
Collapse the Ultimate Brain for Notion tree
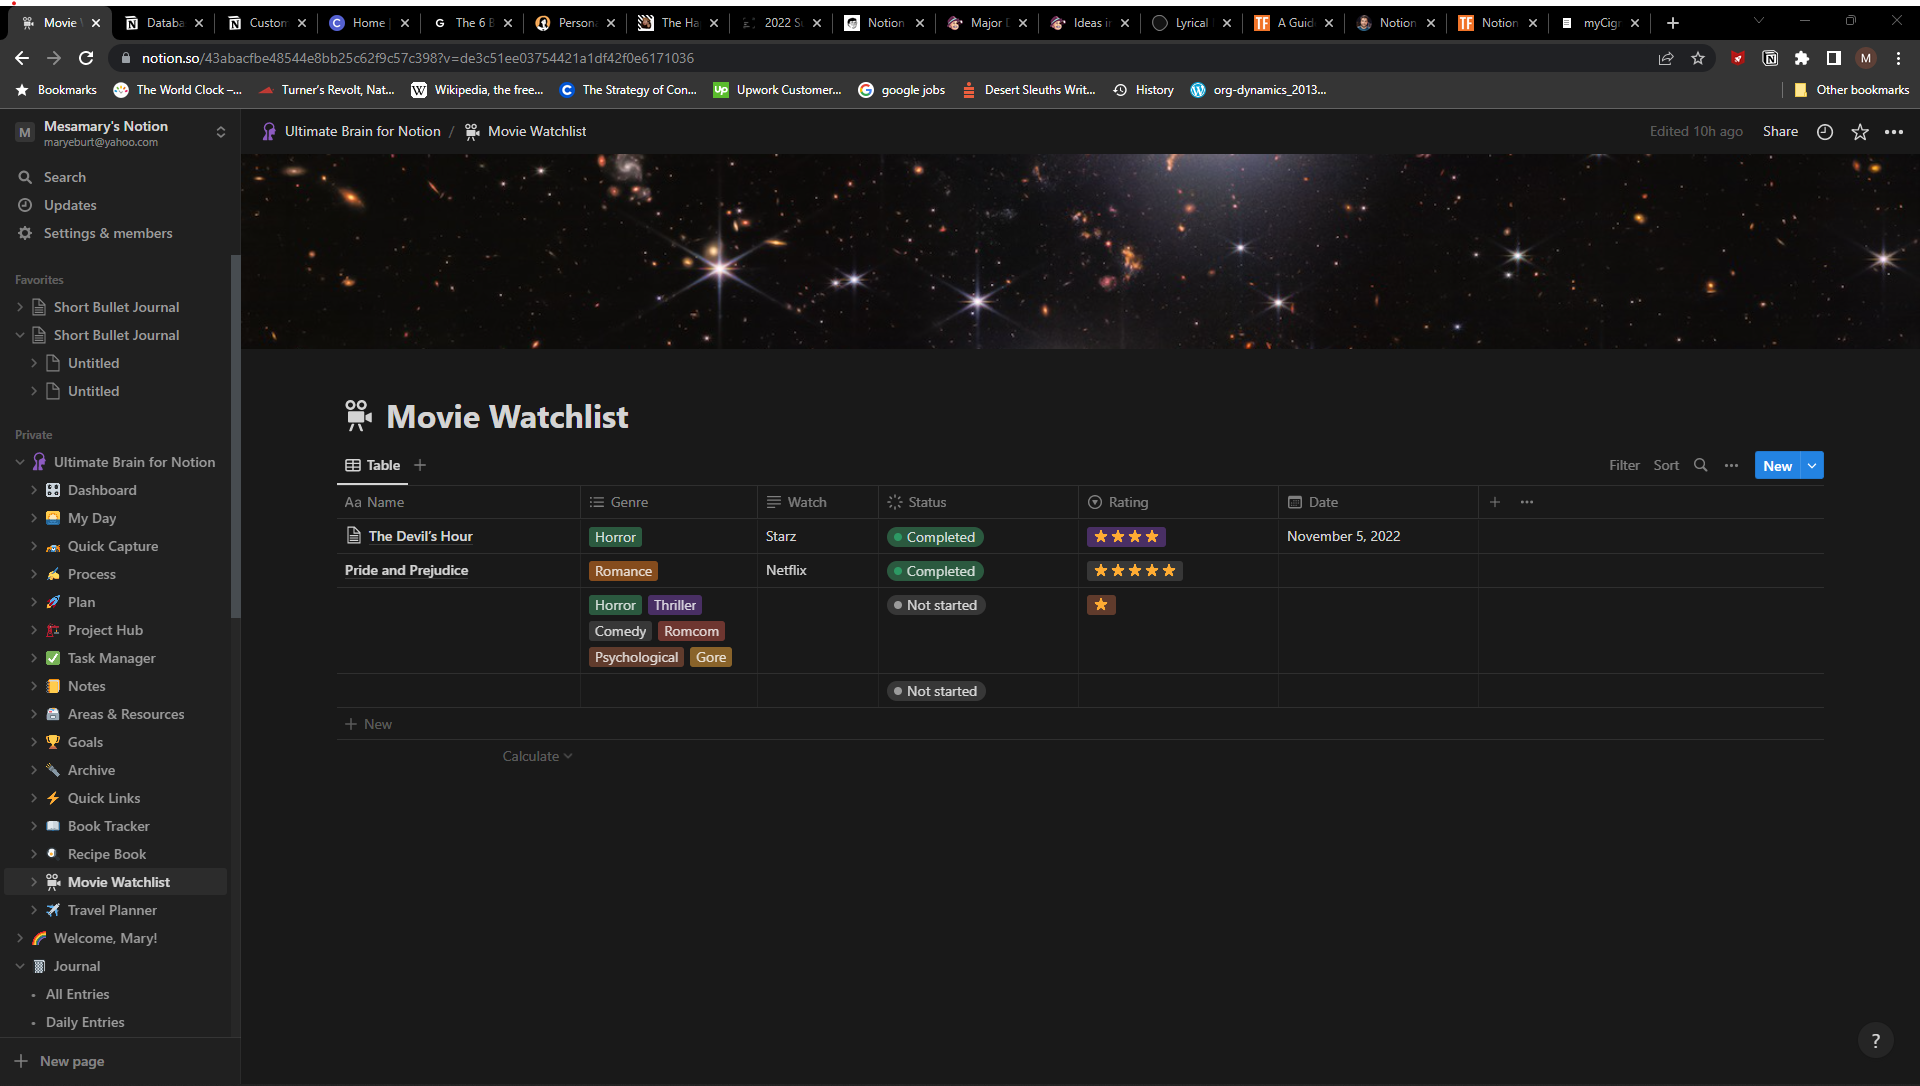20,462
